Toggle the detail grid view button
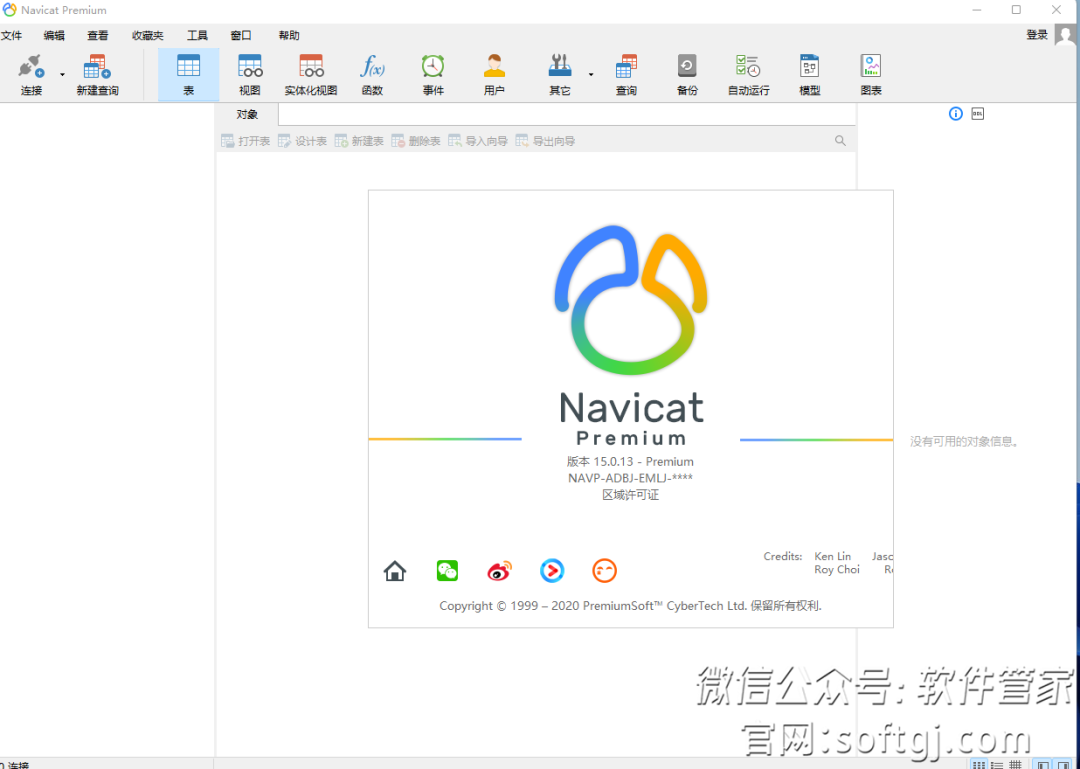The image size is (1080, 769). pos(1015,764)
